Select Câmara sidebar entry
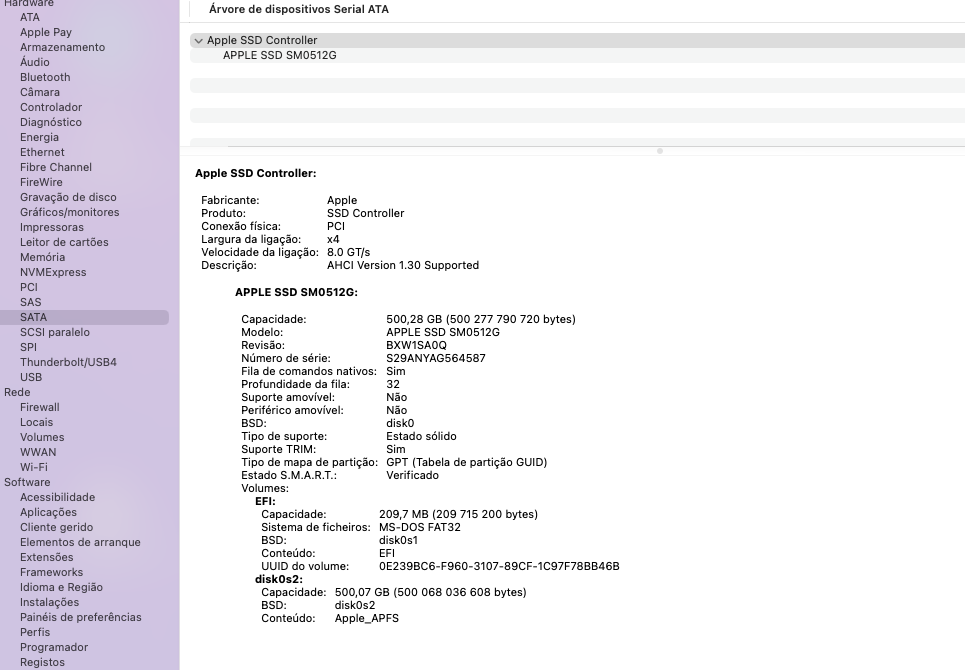965x670 pixels. [39, 92]
